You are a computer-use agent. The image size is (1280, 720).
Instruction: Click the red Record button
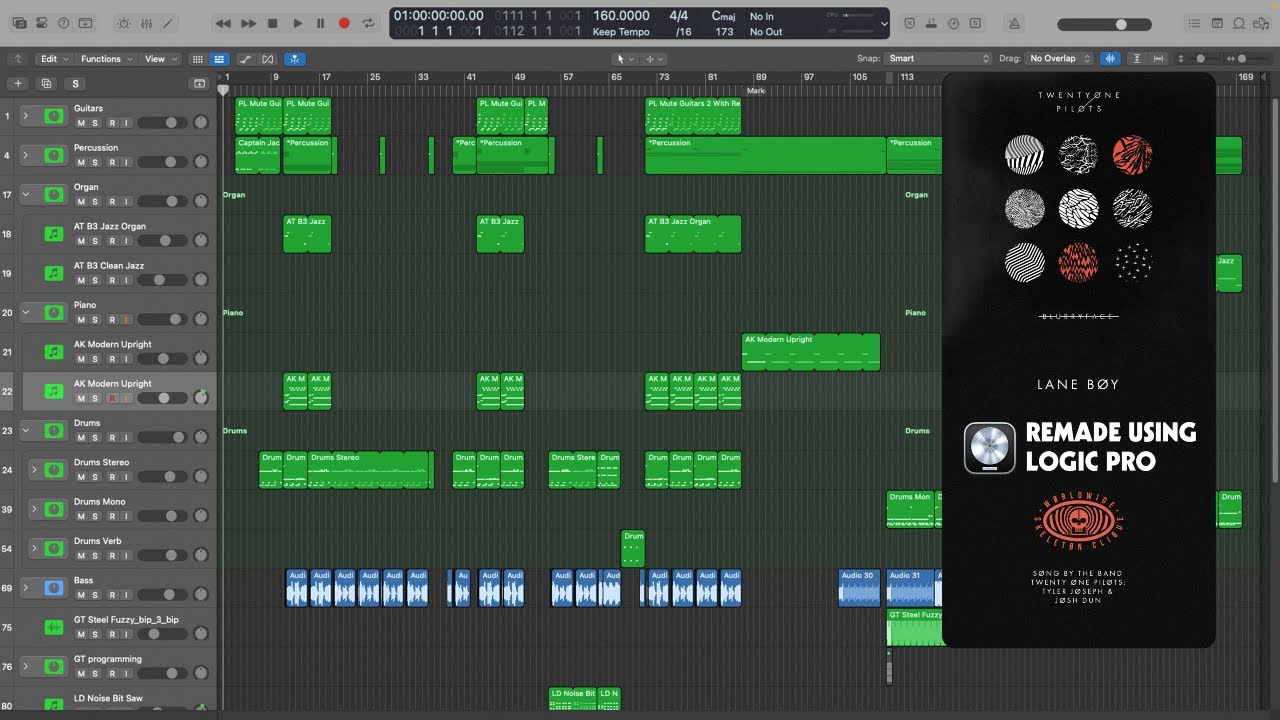tap(344, 23)
